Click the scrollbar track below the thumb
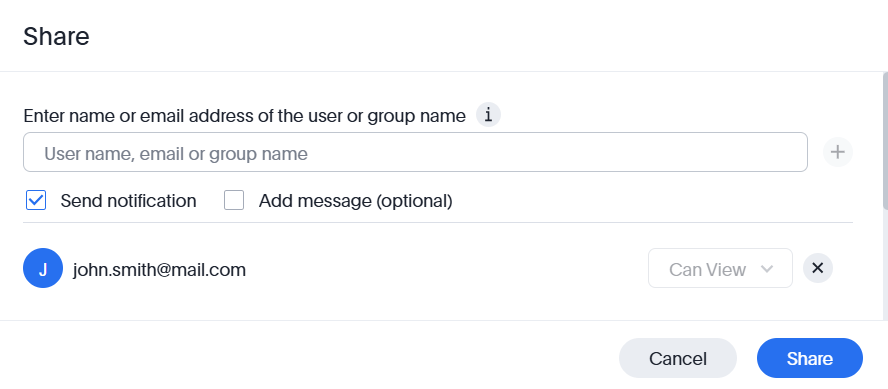 [x=885, y=265]
